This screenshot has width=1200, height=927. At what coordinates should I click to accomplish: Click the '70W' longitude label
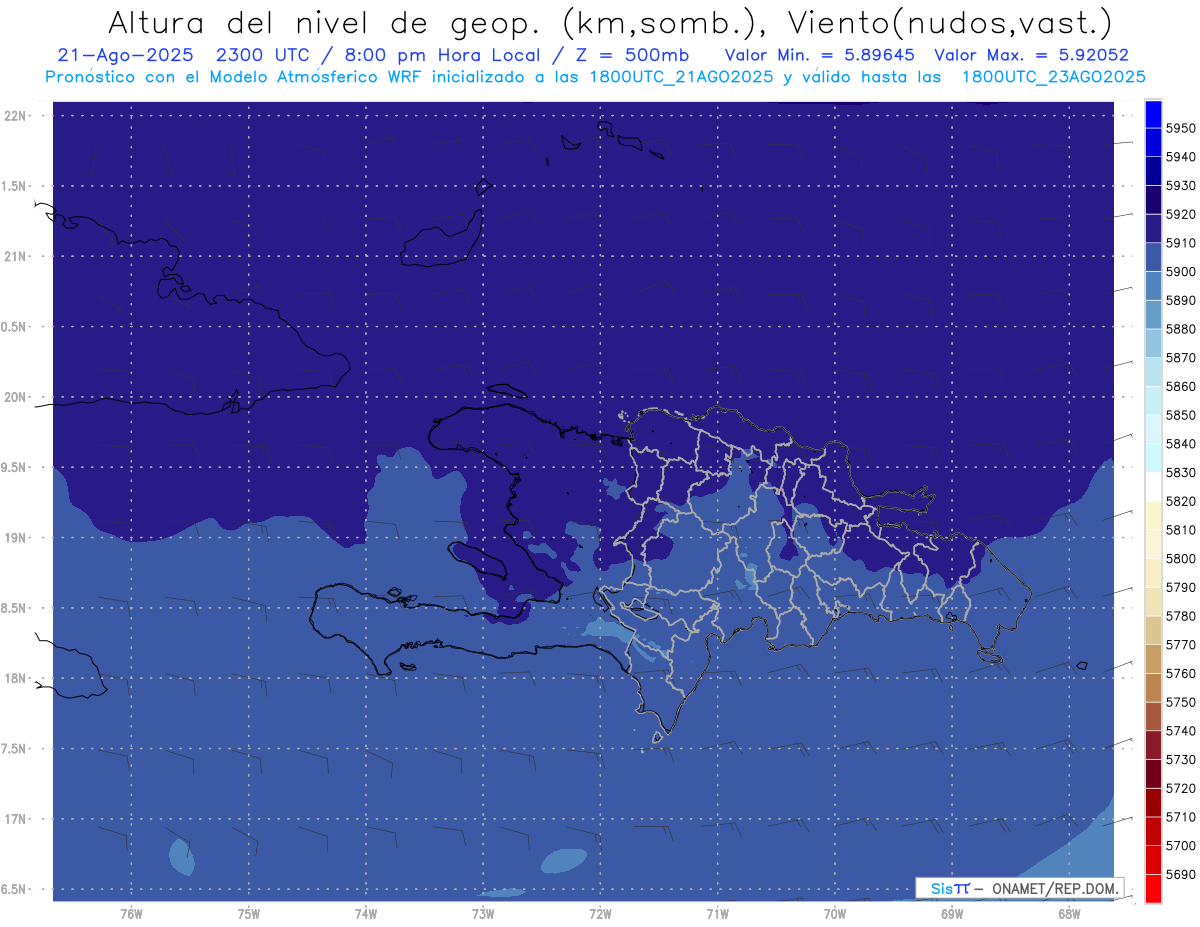834,914
